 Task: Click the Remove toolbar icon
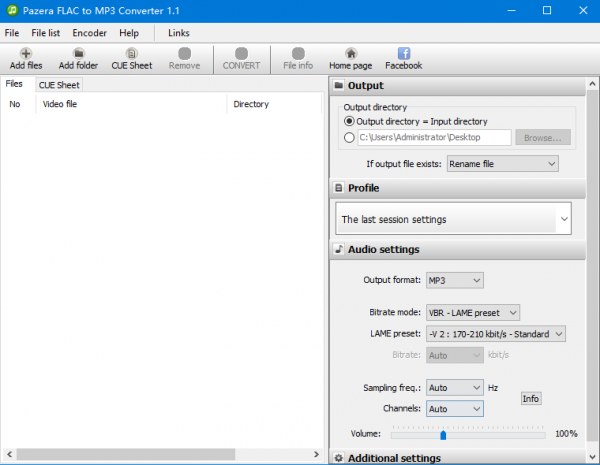[x=184, y=53]
